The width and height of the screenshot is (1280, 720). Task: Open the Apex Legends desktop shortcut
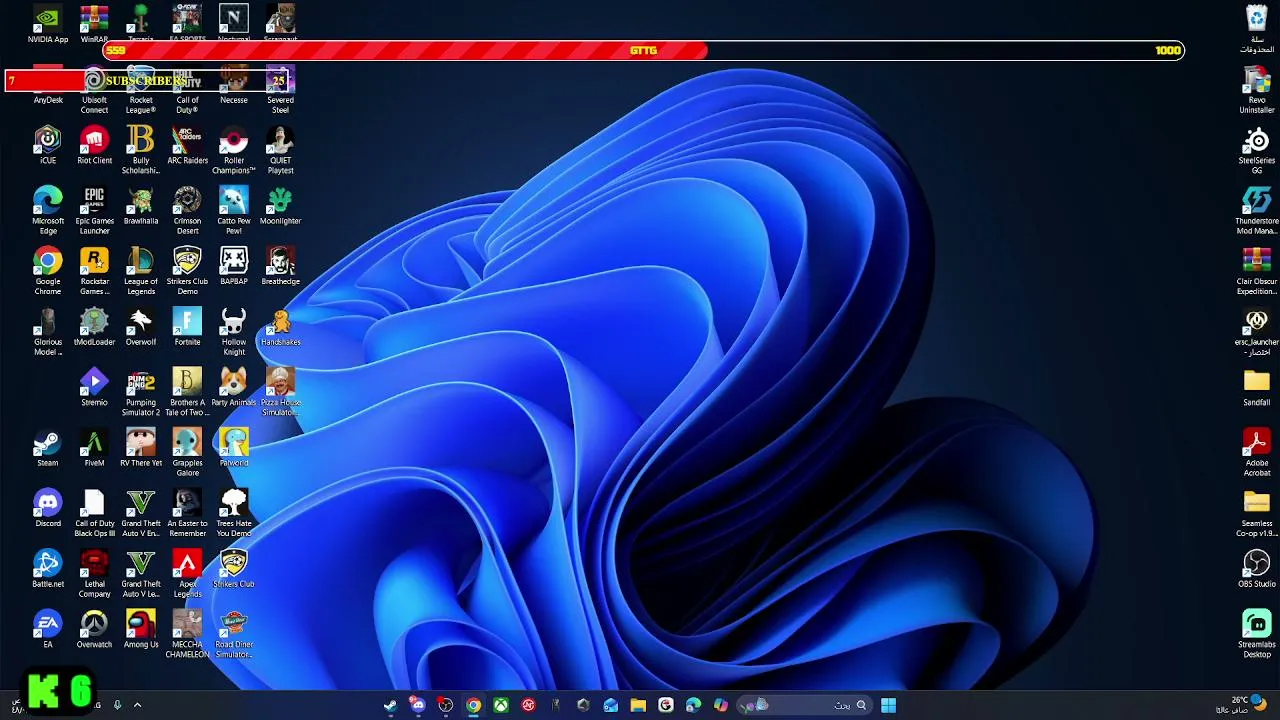187,574
